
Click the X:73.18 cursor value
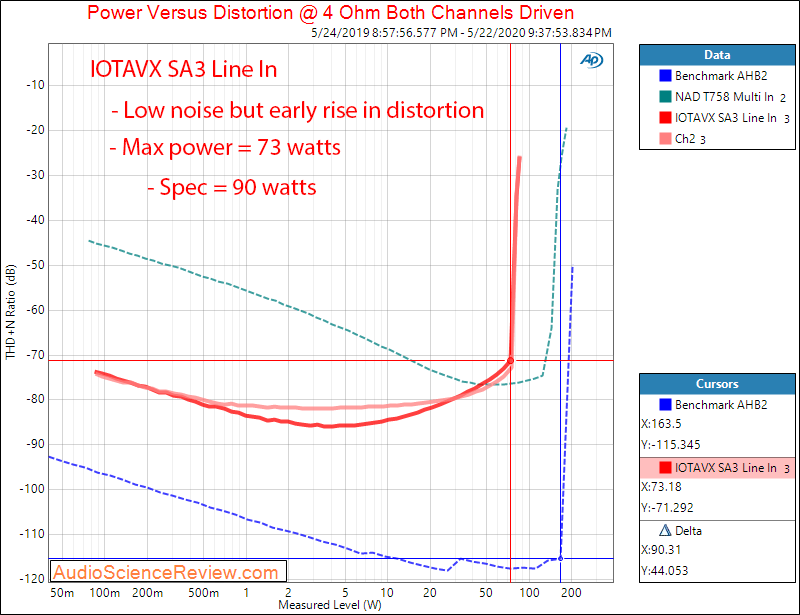point(661,486)
